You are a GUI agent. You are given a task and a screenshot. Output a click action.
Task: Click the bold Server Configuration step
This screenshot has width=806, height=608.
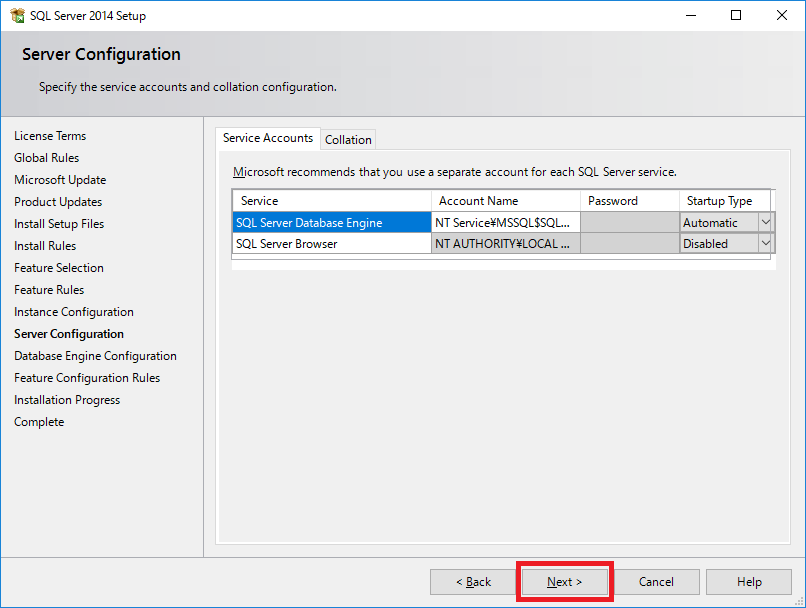point(69,334)
